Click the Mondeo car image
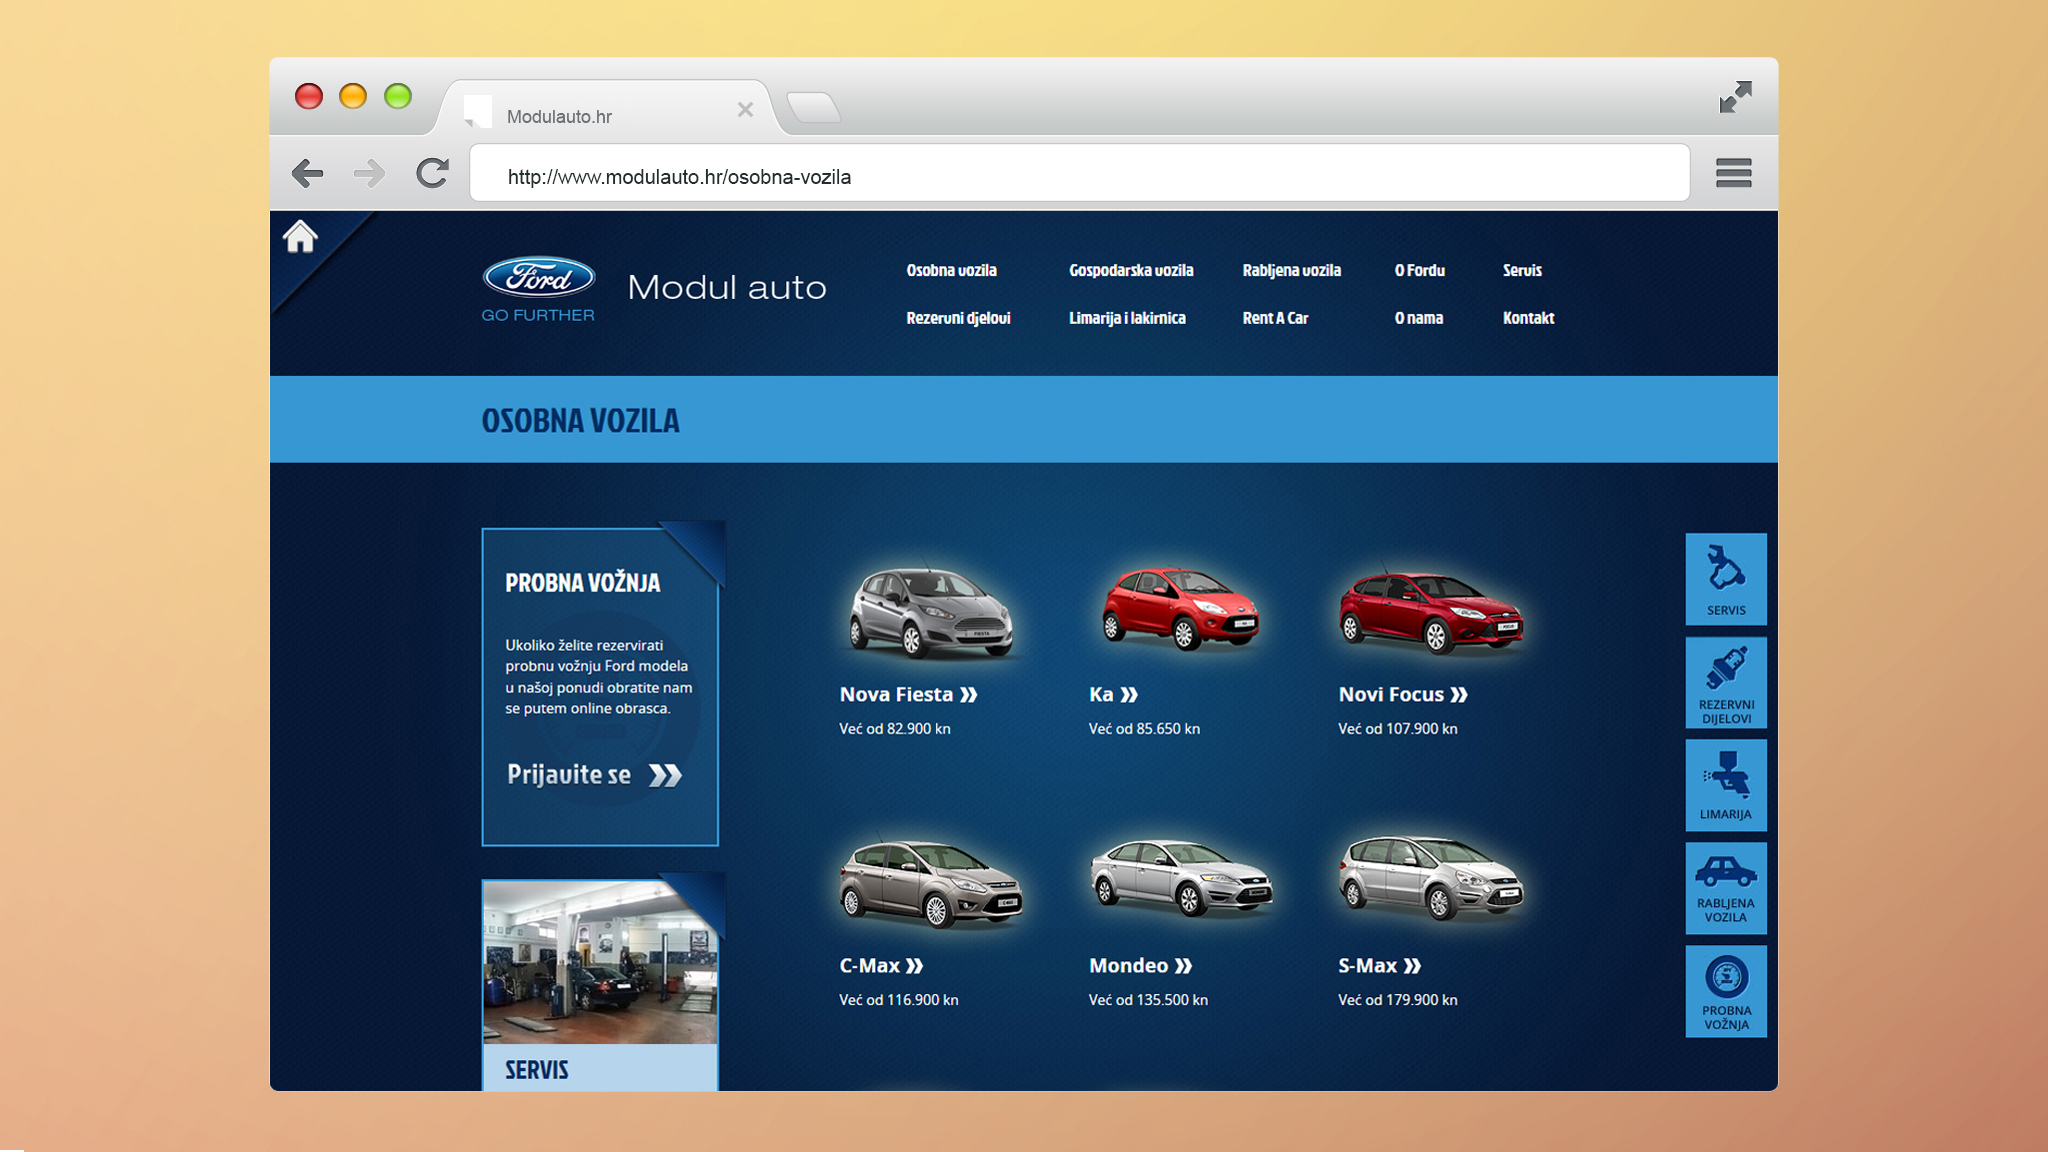The height and width of the screenshot is (1152, 2048). click(x=1180, y=877)
